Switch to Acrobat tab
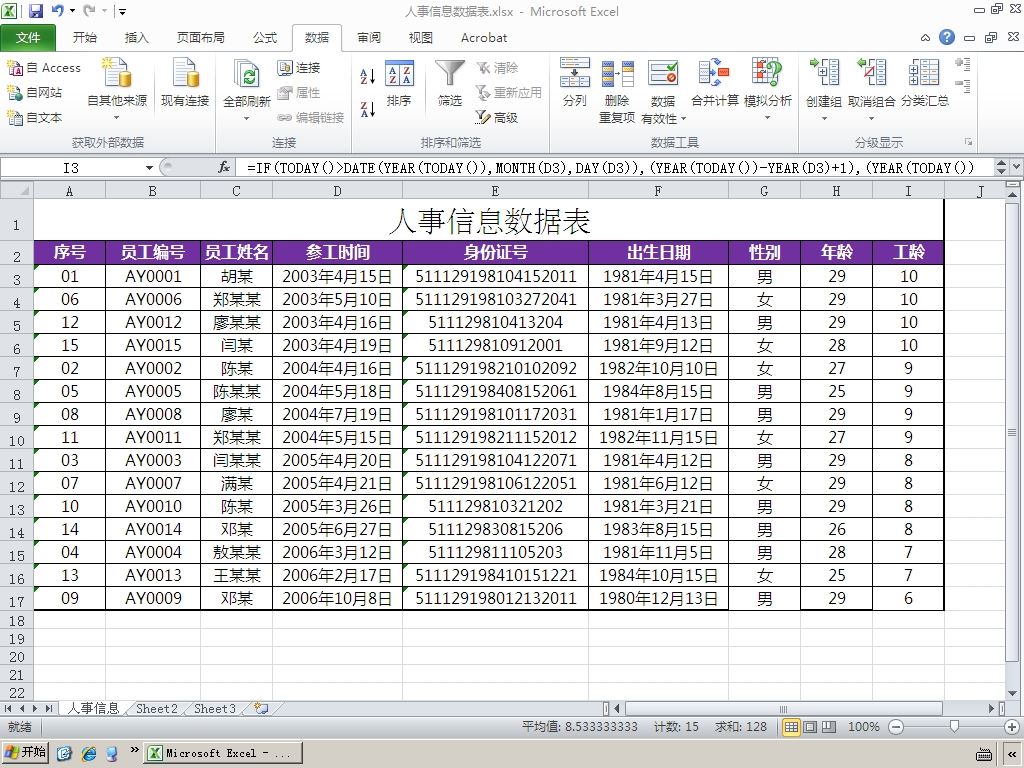 click(x=484, y=37)
